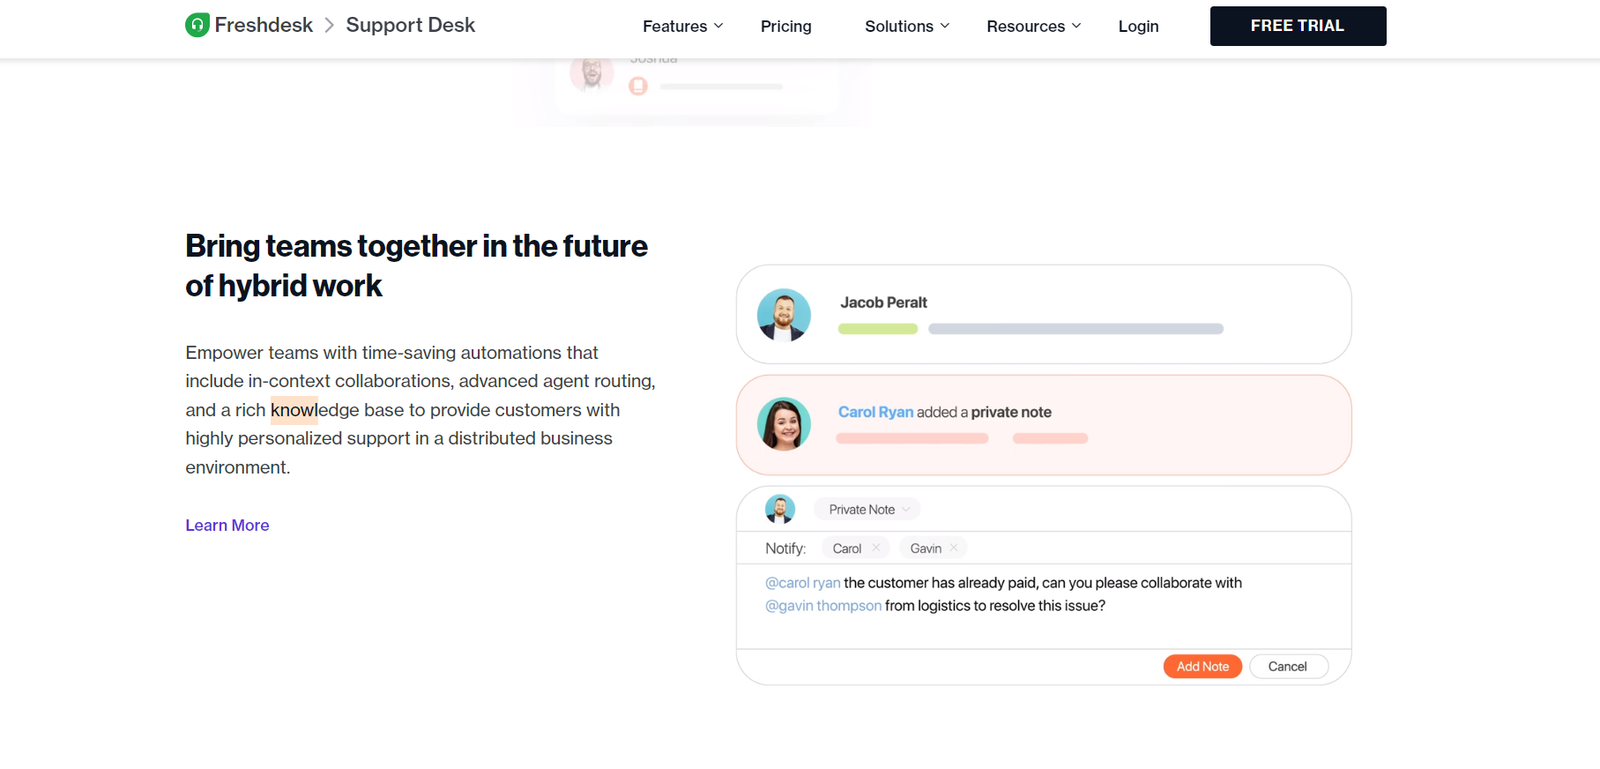Start a FREE TRIAL
The width and height of the screenshot is (1600, 769).
pos(1297,26)
